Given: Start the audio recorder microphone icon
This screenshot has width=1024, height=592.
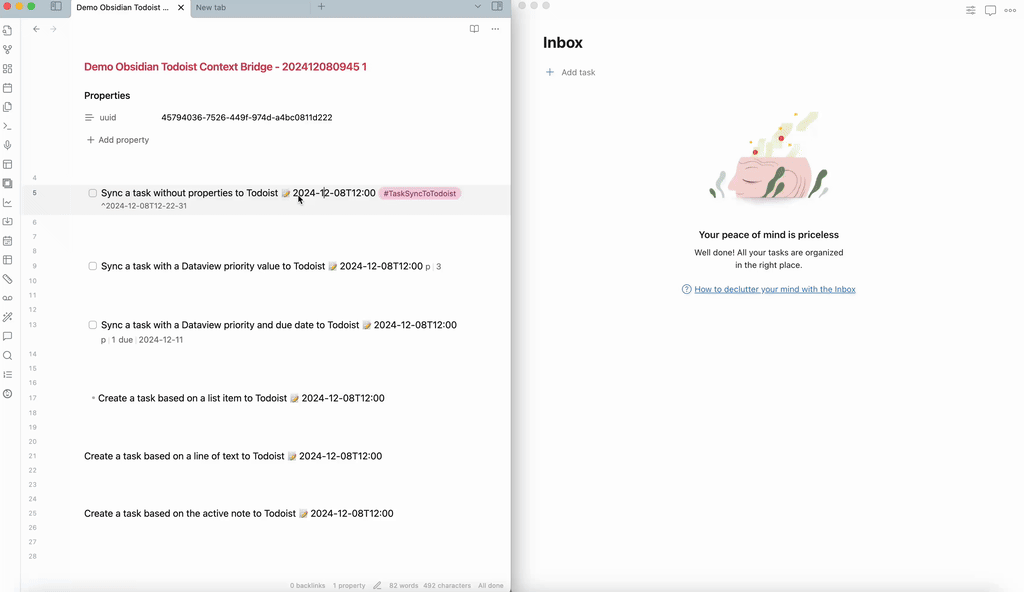Looking at the screenshot, I should pyautogui.click(x=8, y=145).
